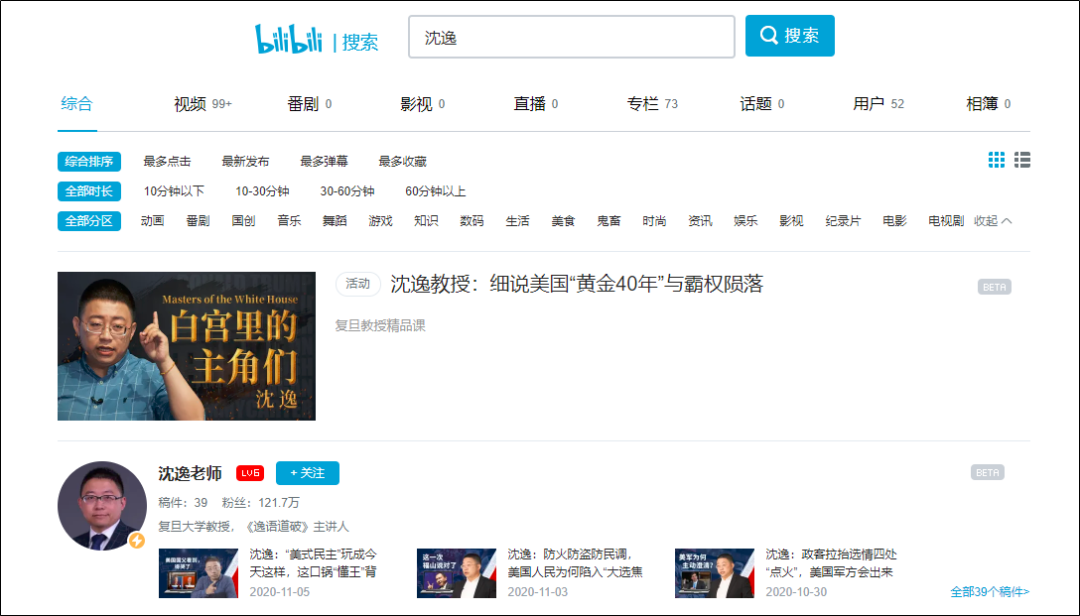This screenshot has height=616, width=1080.
Task: Switch to list view layout
Action: tap(1022, 160)
